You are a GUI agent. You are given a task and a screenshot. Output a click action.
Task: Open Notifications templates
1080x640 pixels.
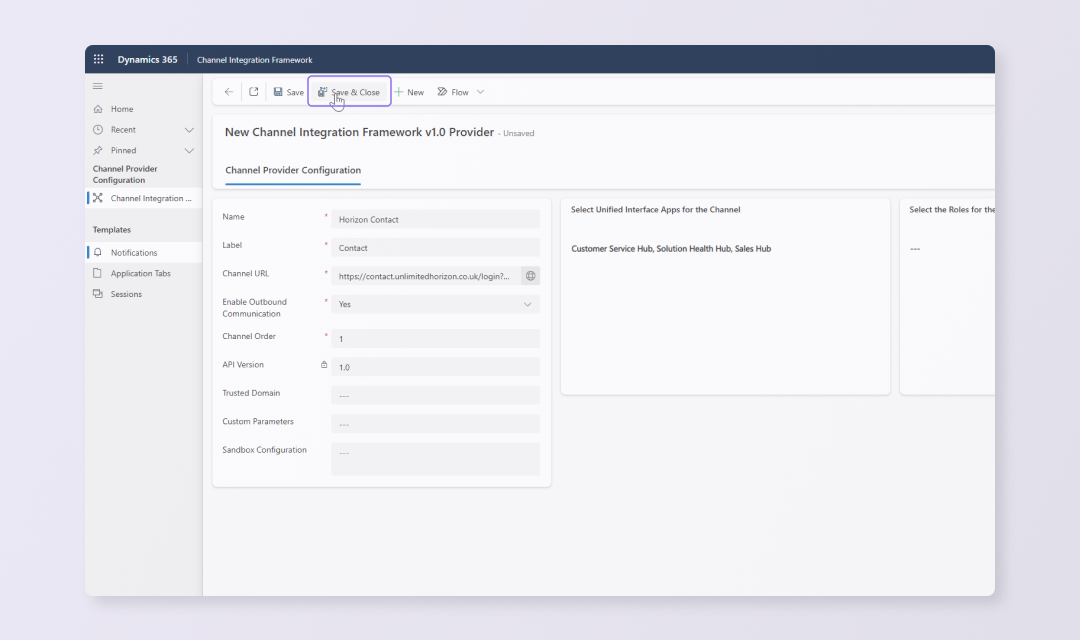click(133, 253)
